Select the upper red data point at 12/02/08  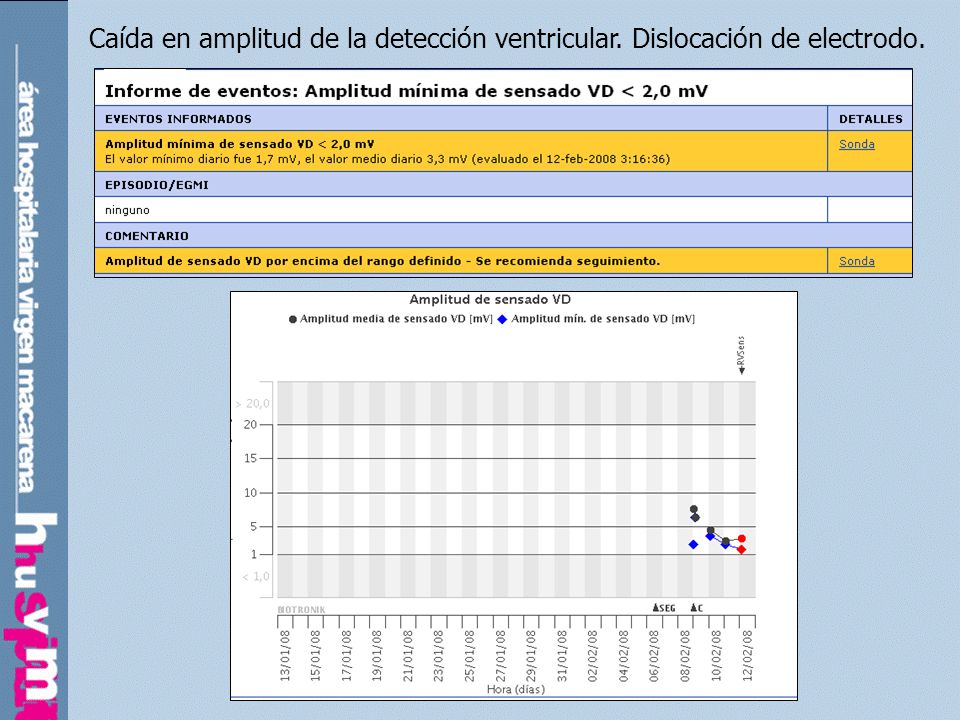tap(741, 539)
